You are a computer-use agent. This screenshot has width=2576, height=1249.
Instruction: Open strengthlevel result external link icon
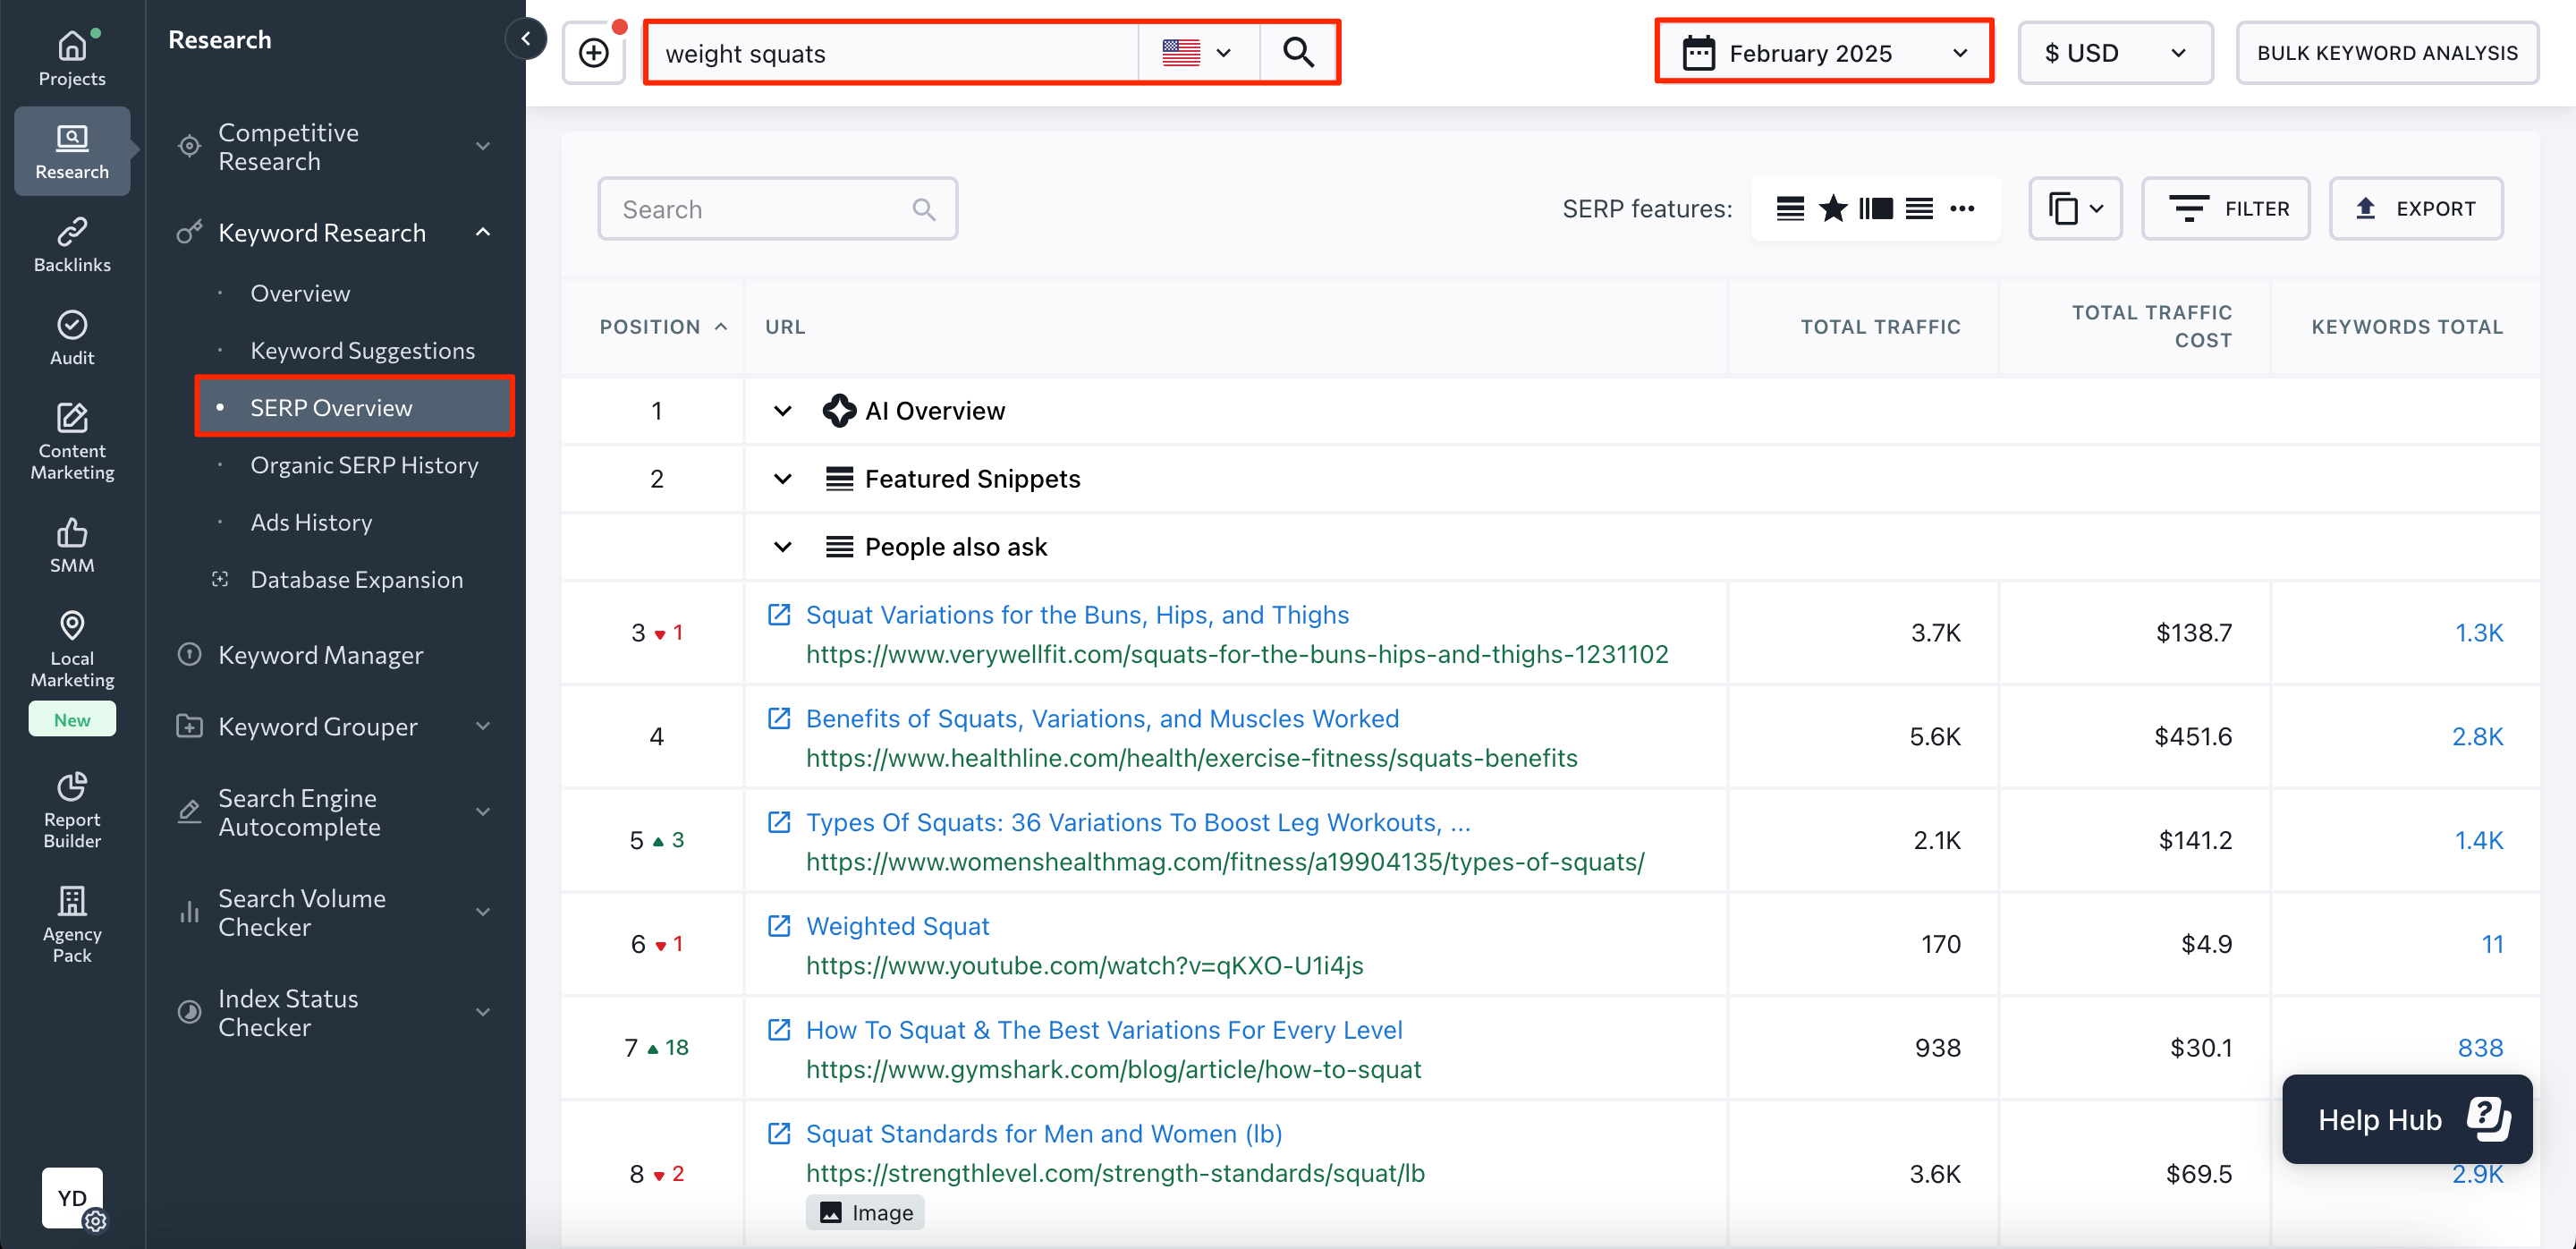coord(779,1133)
